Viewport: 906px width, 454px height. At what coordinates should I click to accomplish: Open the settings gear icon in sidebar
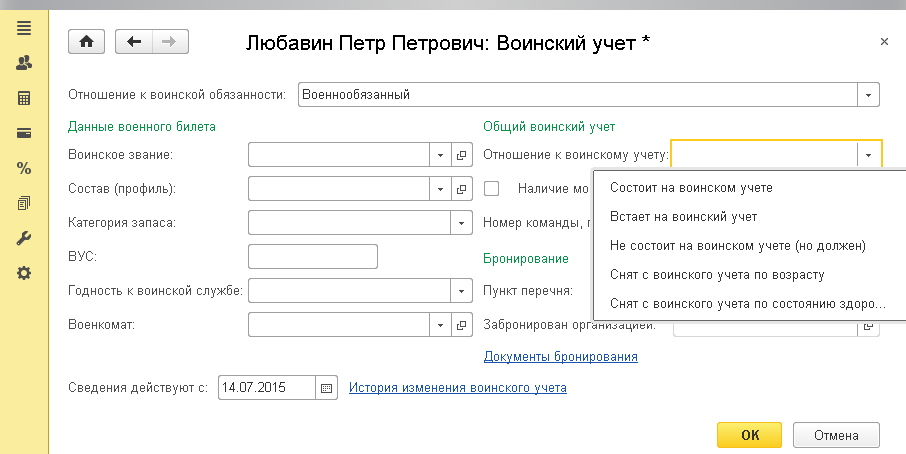[x=24, y=273]
